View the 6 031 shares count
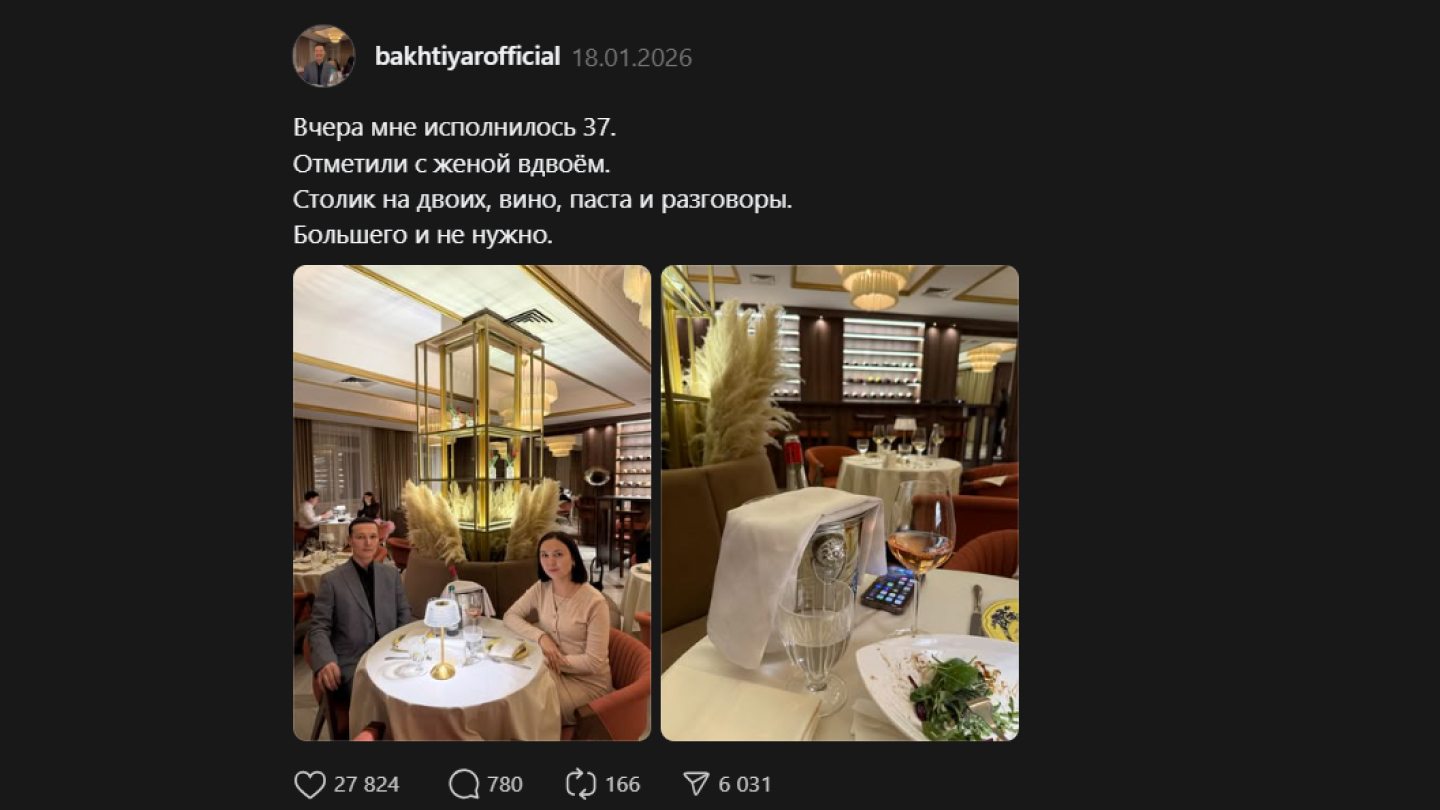This screenshot has height=810, width=1440. click(x=744, y=784)
